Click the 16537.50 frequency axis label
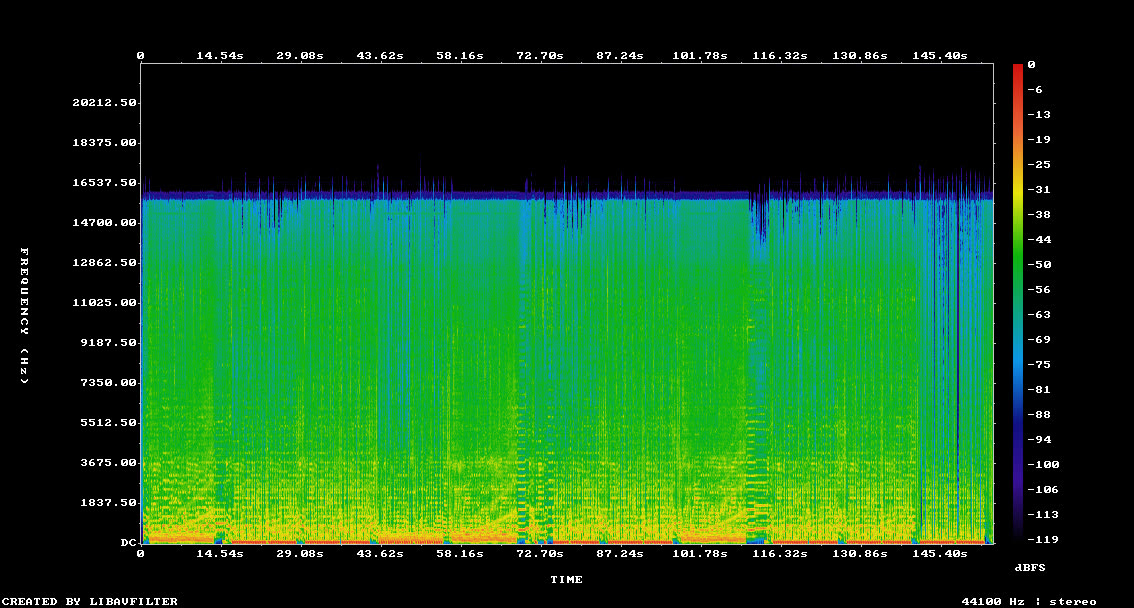This screenshot has width=1134, height=608. [x=104, y=183]
